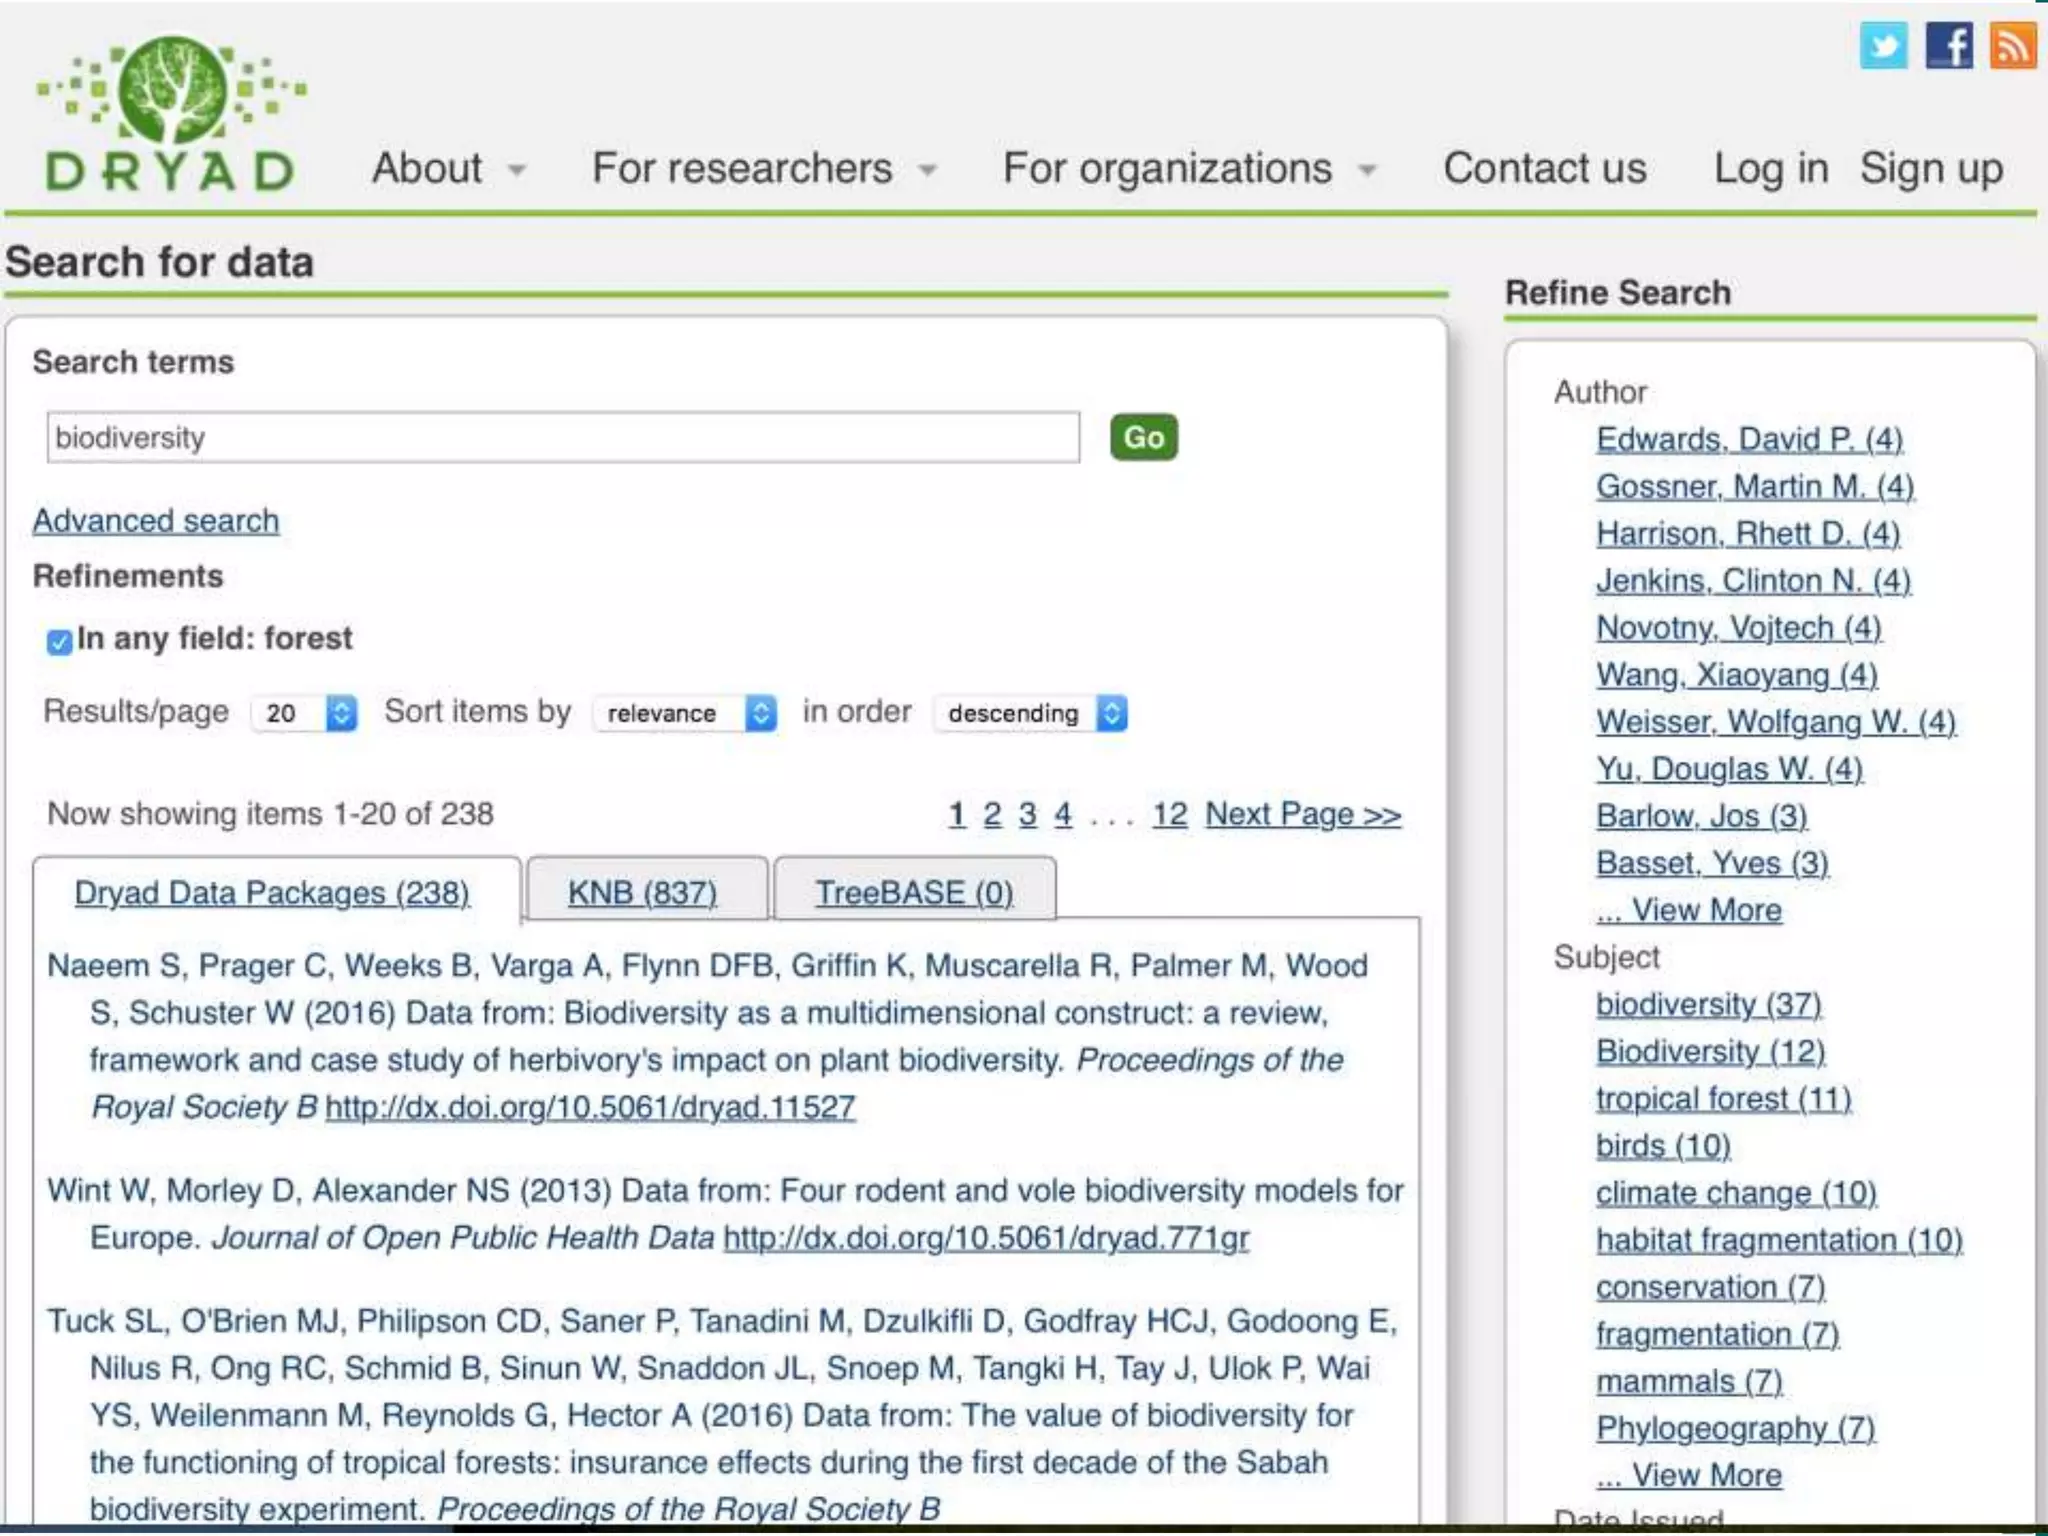
Task: Uncheck the 'In any field: forest' refinement
Action: 59,641
